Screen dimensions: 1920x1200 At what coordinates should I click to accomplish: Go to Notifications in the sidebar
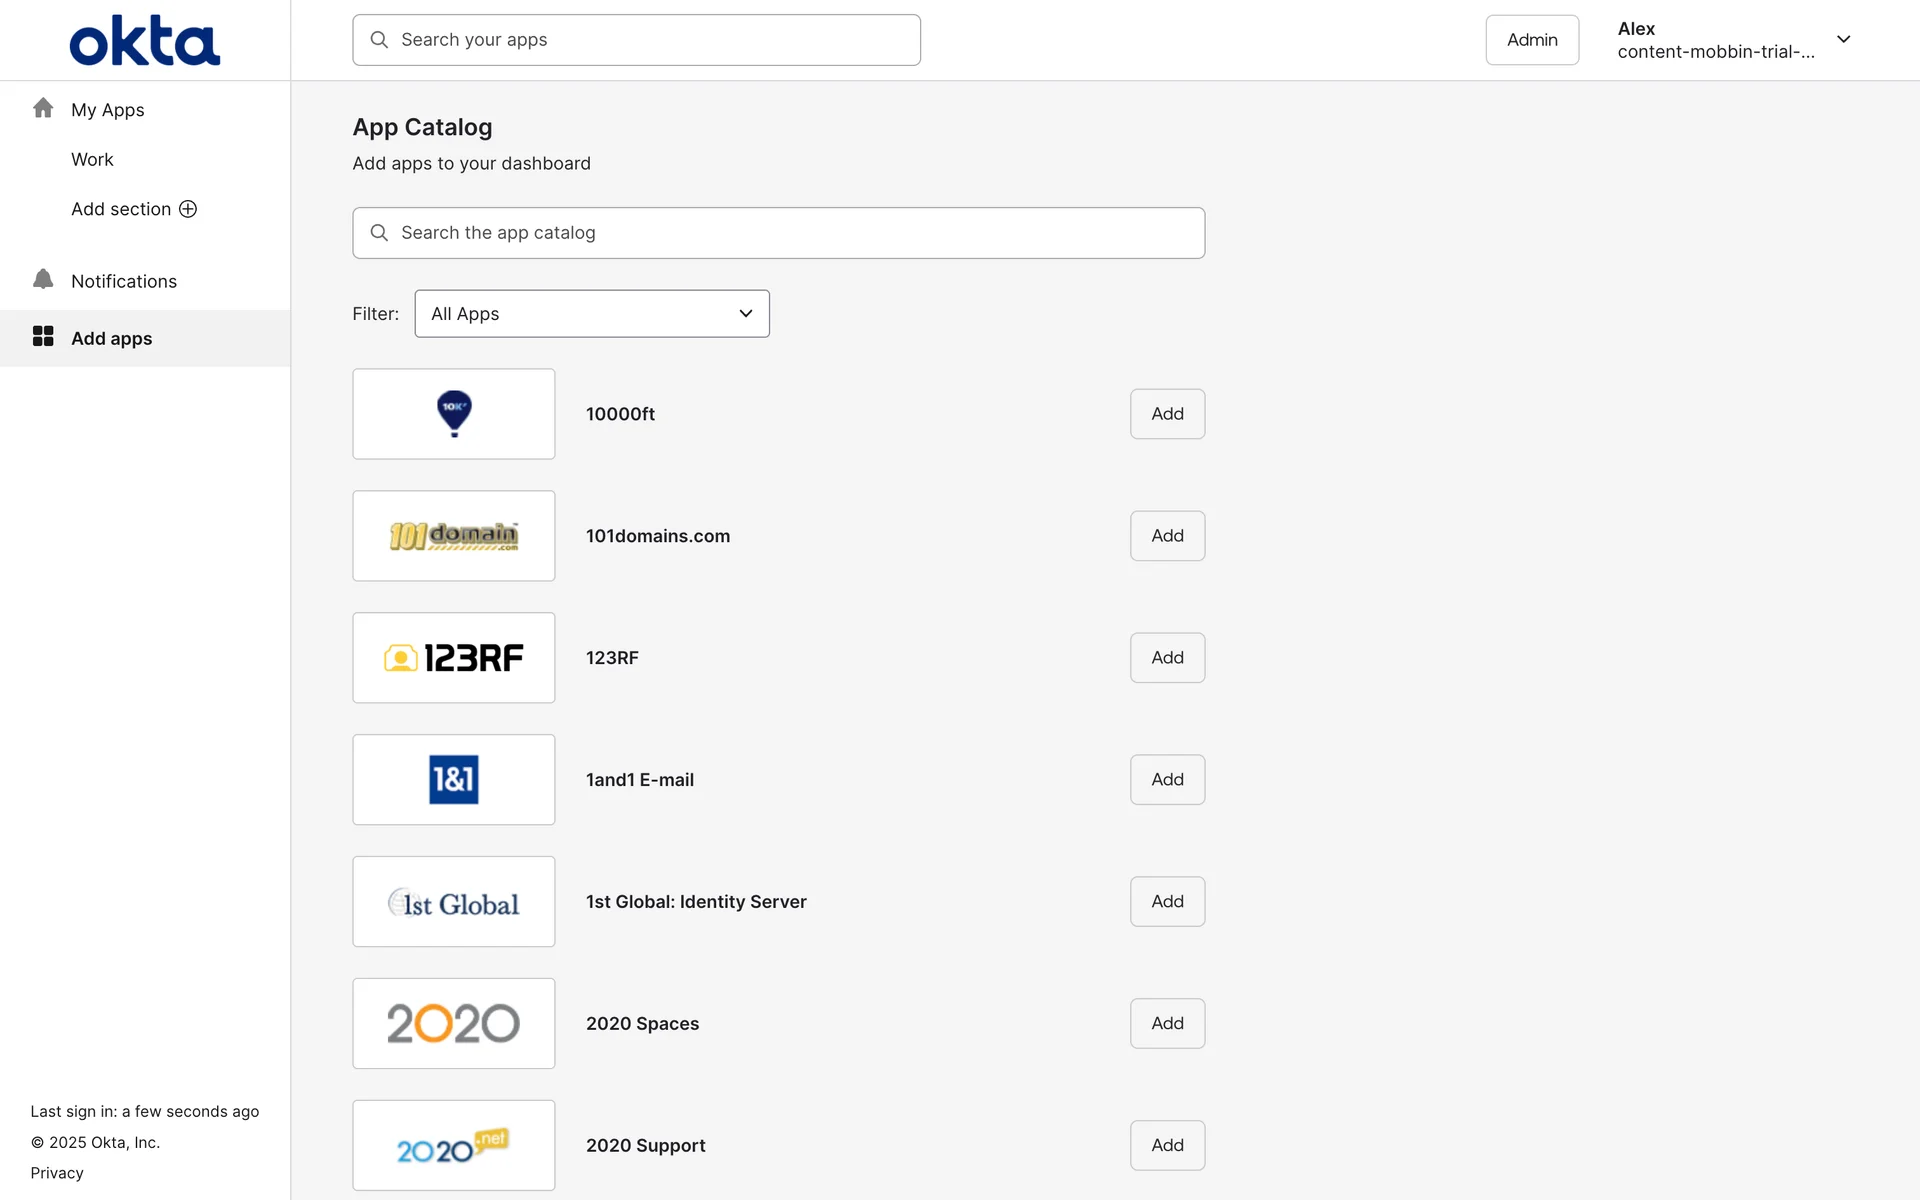[124, 281]
